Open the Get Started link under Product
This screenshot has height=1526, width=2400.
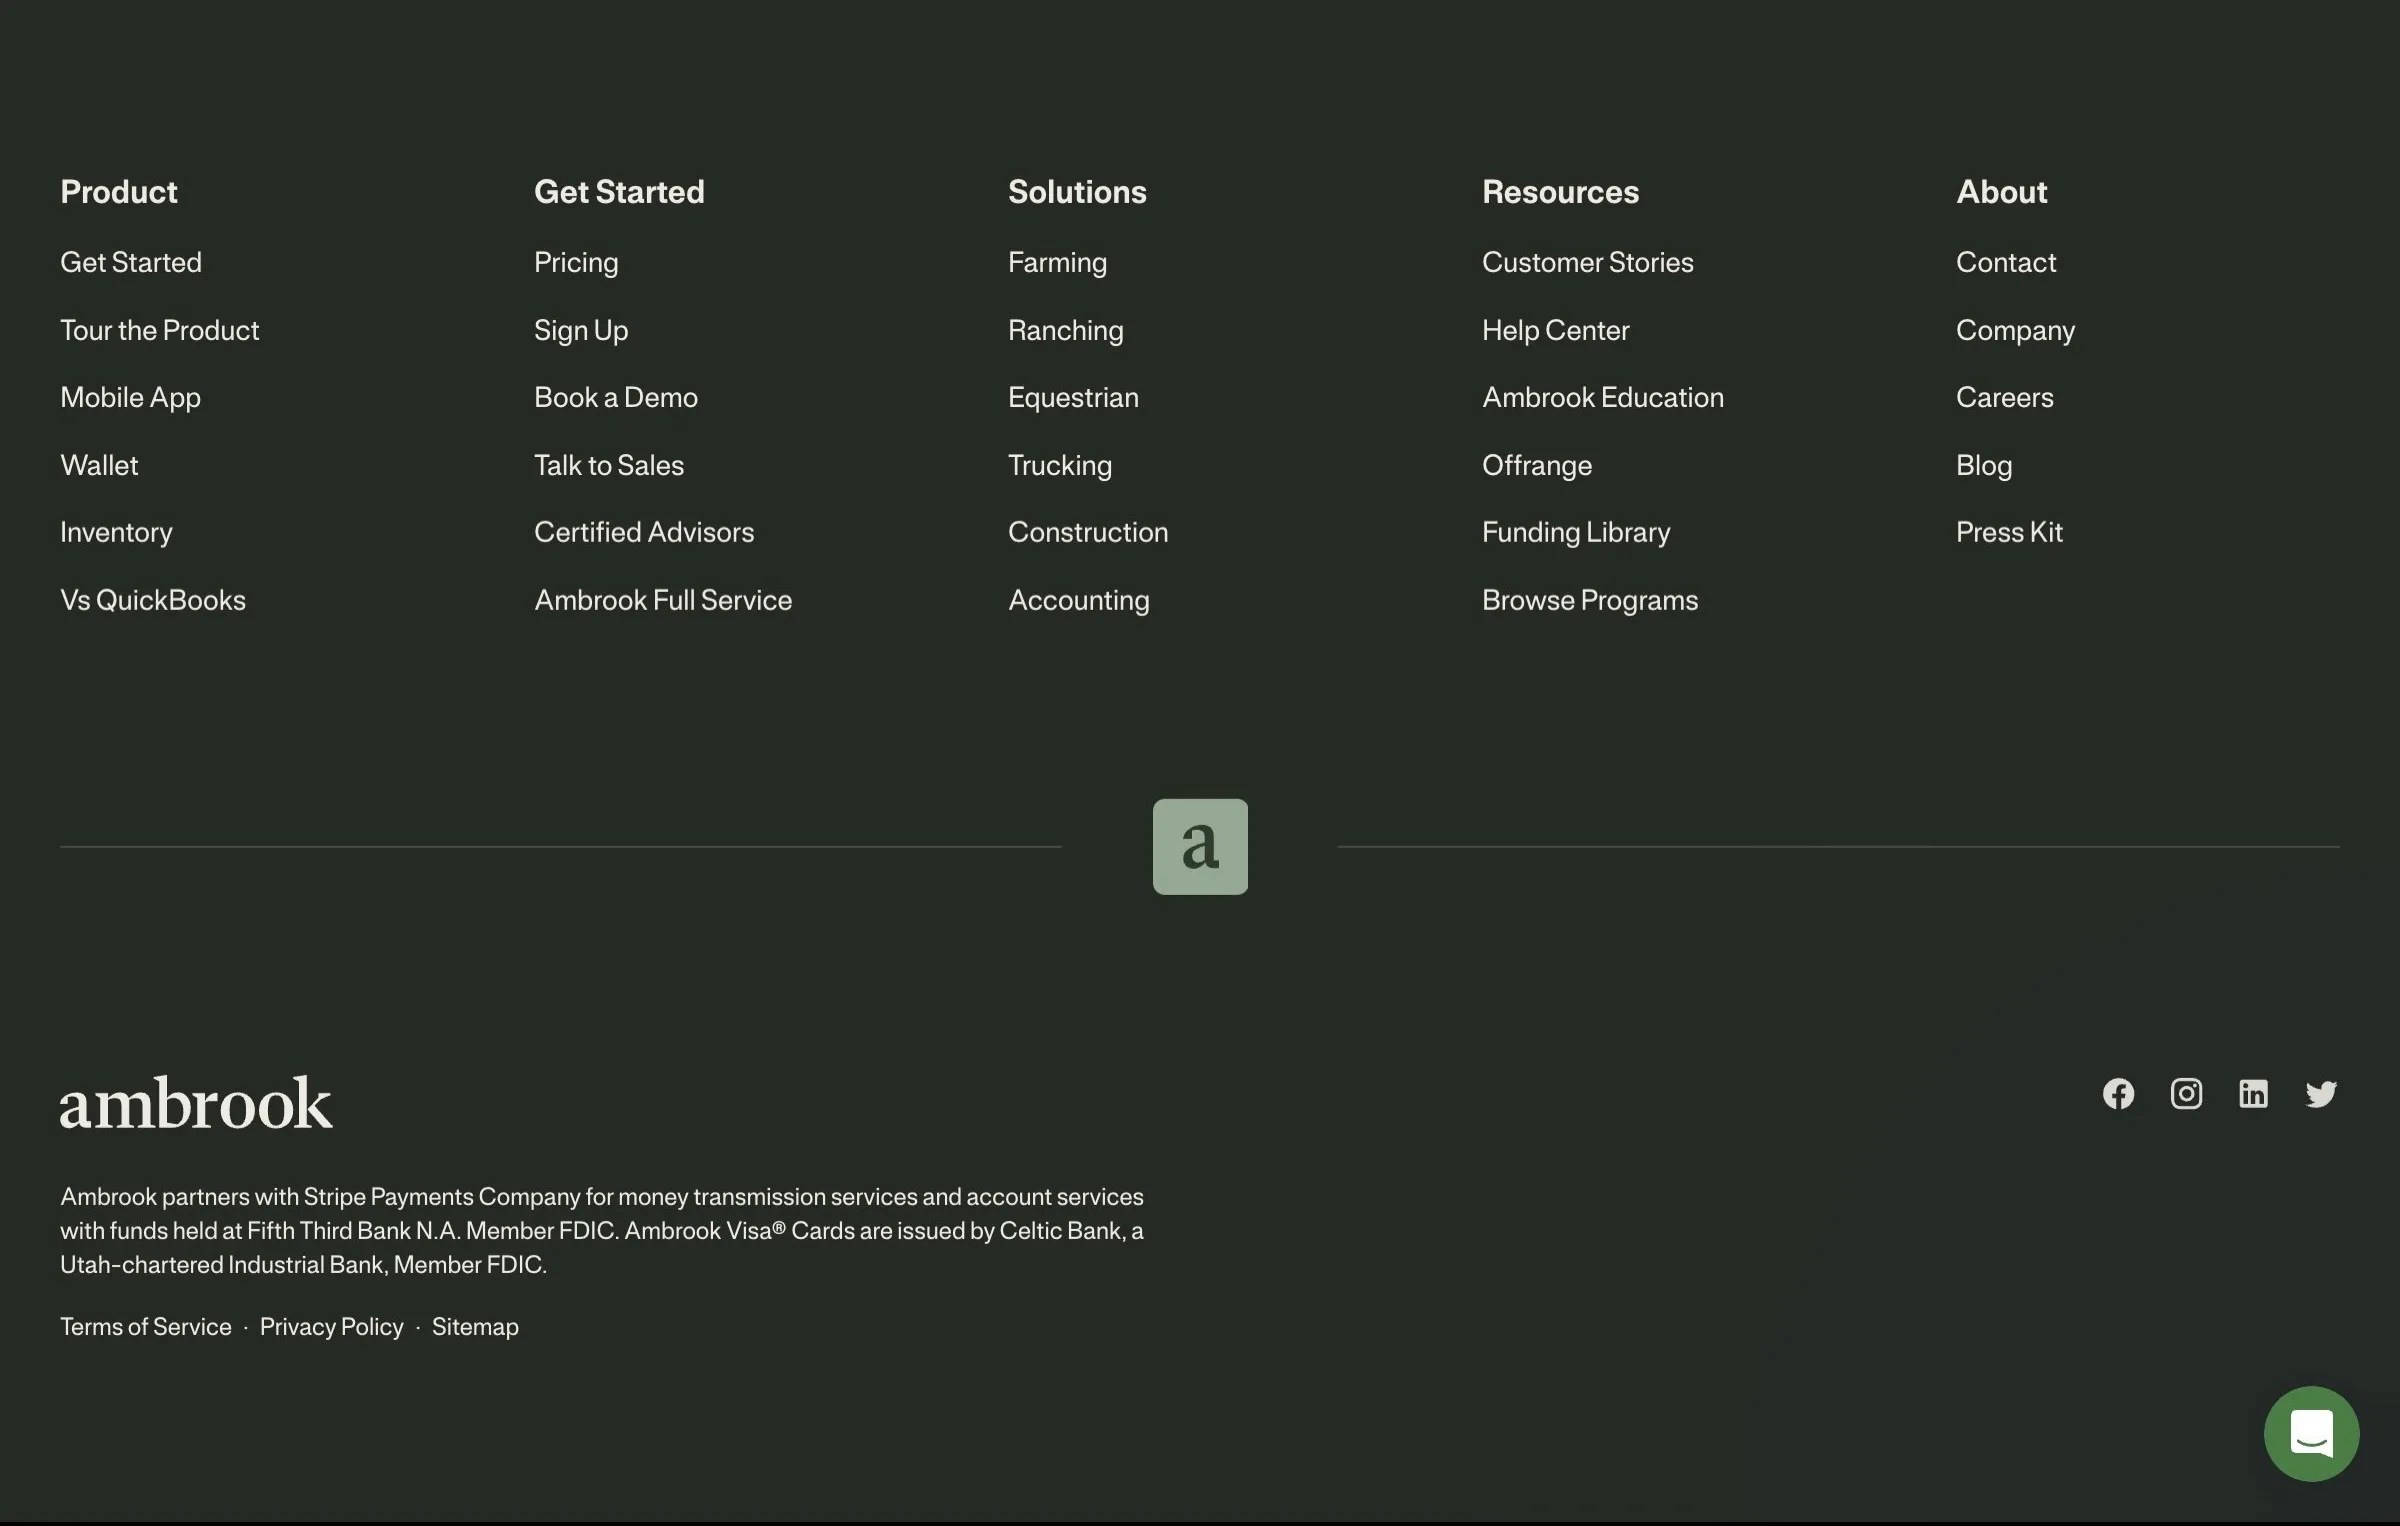click(131, 262)
